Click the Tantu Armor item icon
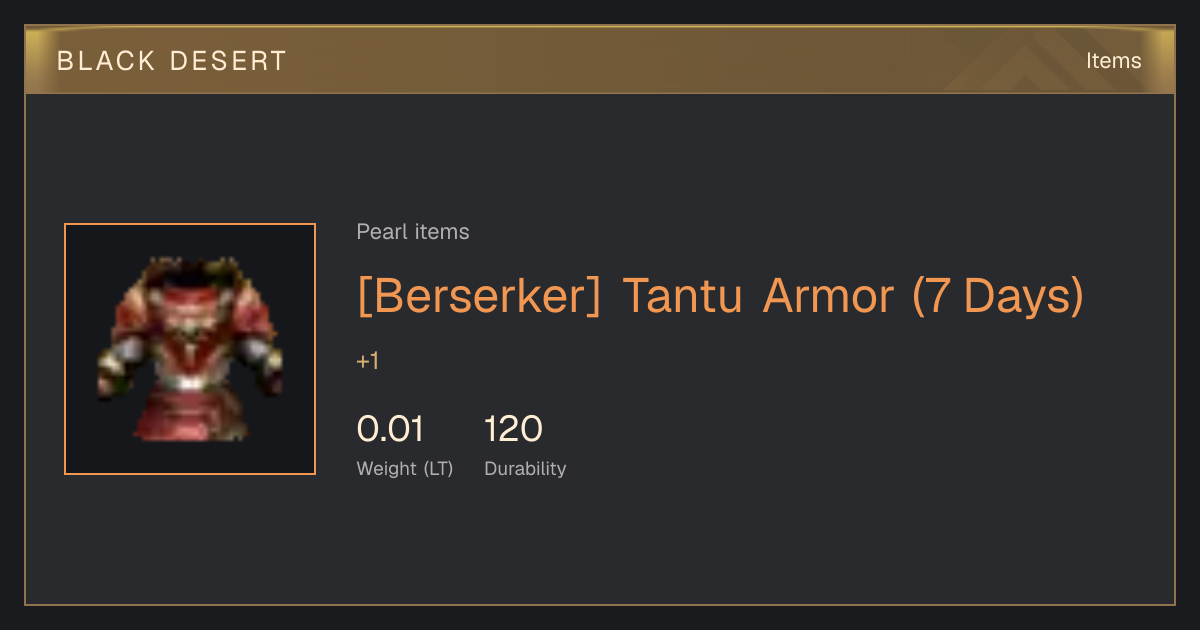The height and width of the screenshot is (630, 1200). [x=190, y=349]
